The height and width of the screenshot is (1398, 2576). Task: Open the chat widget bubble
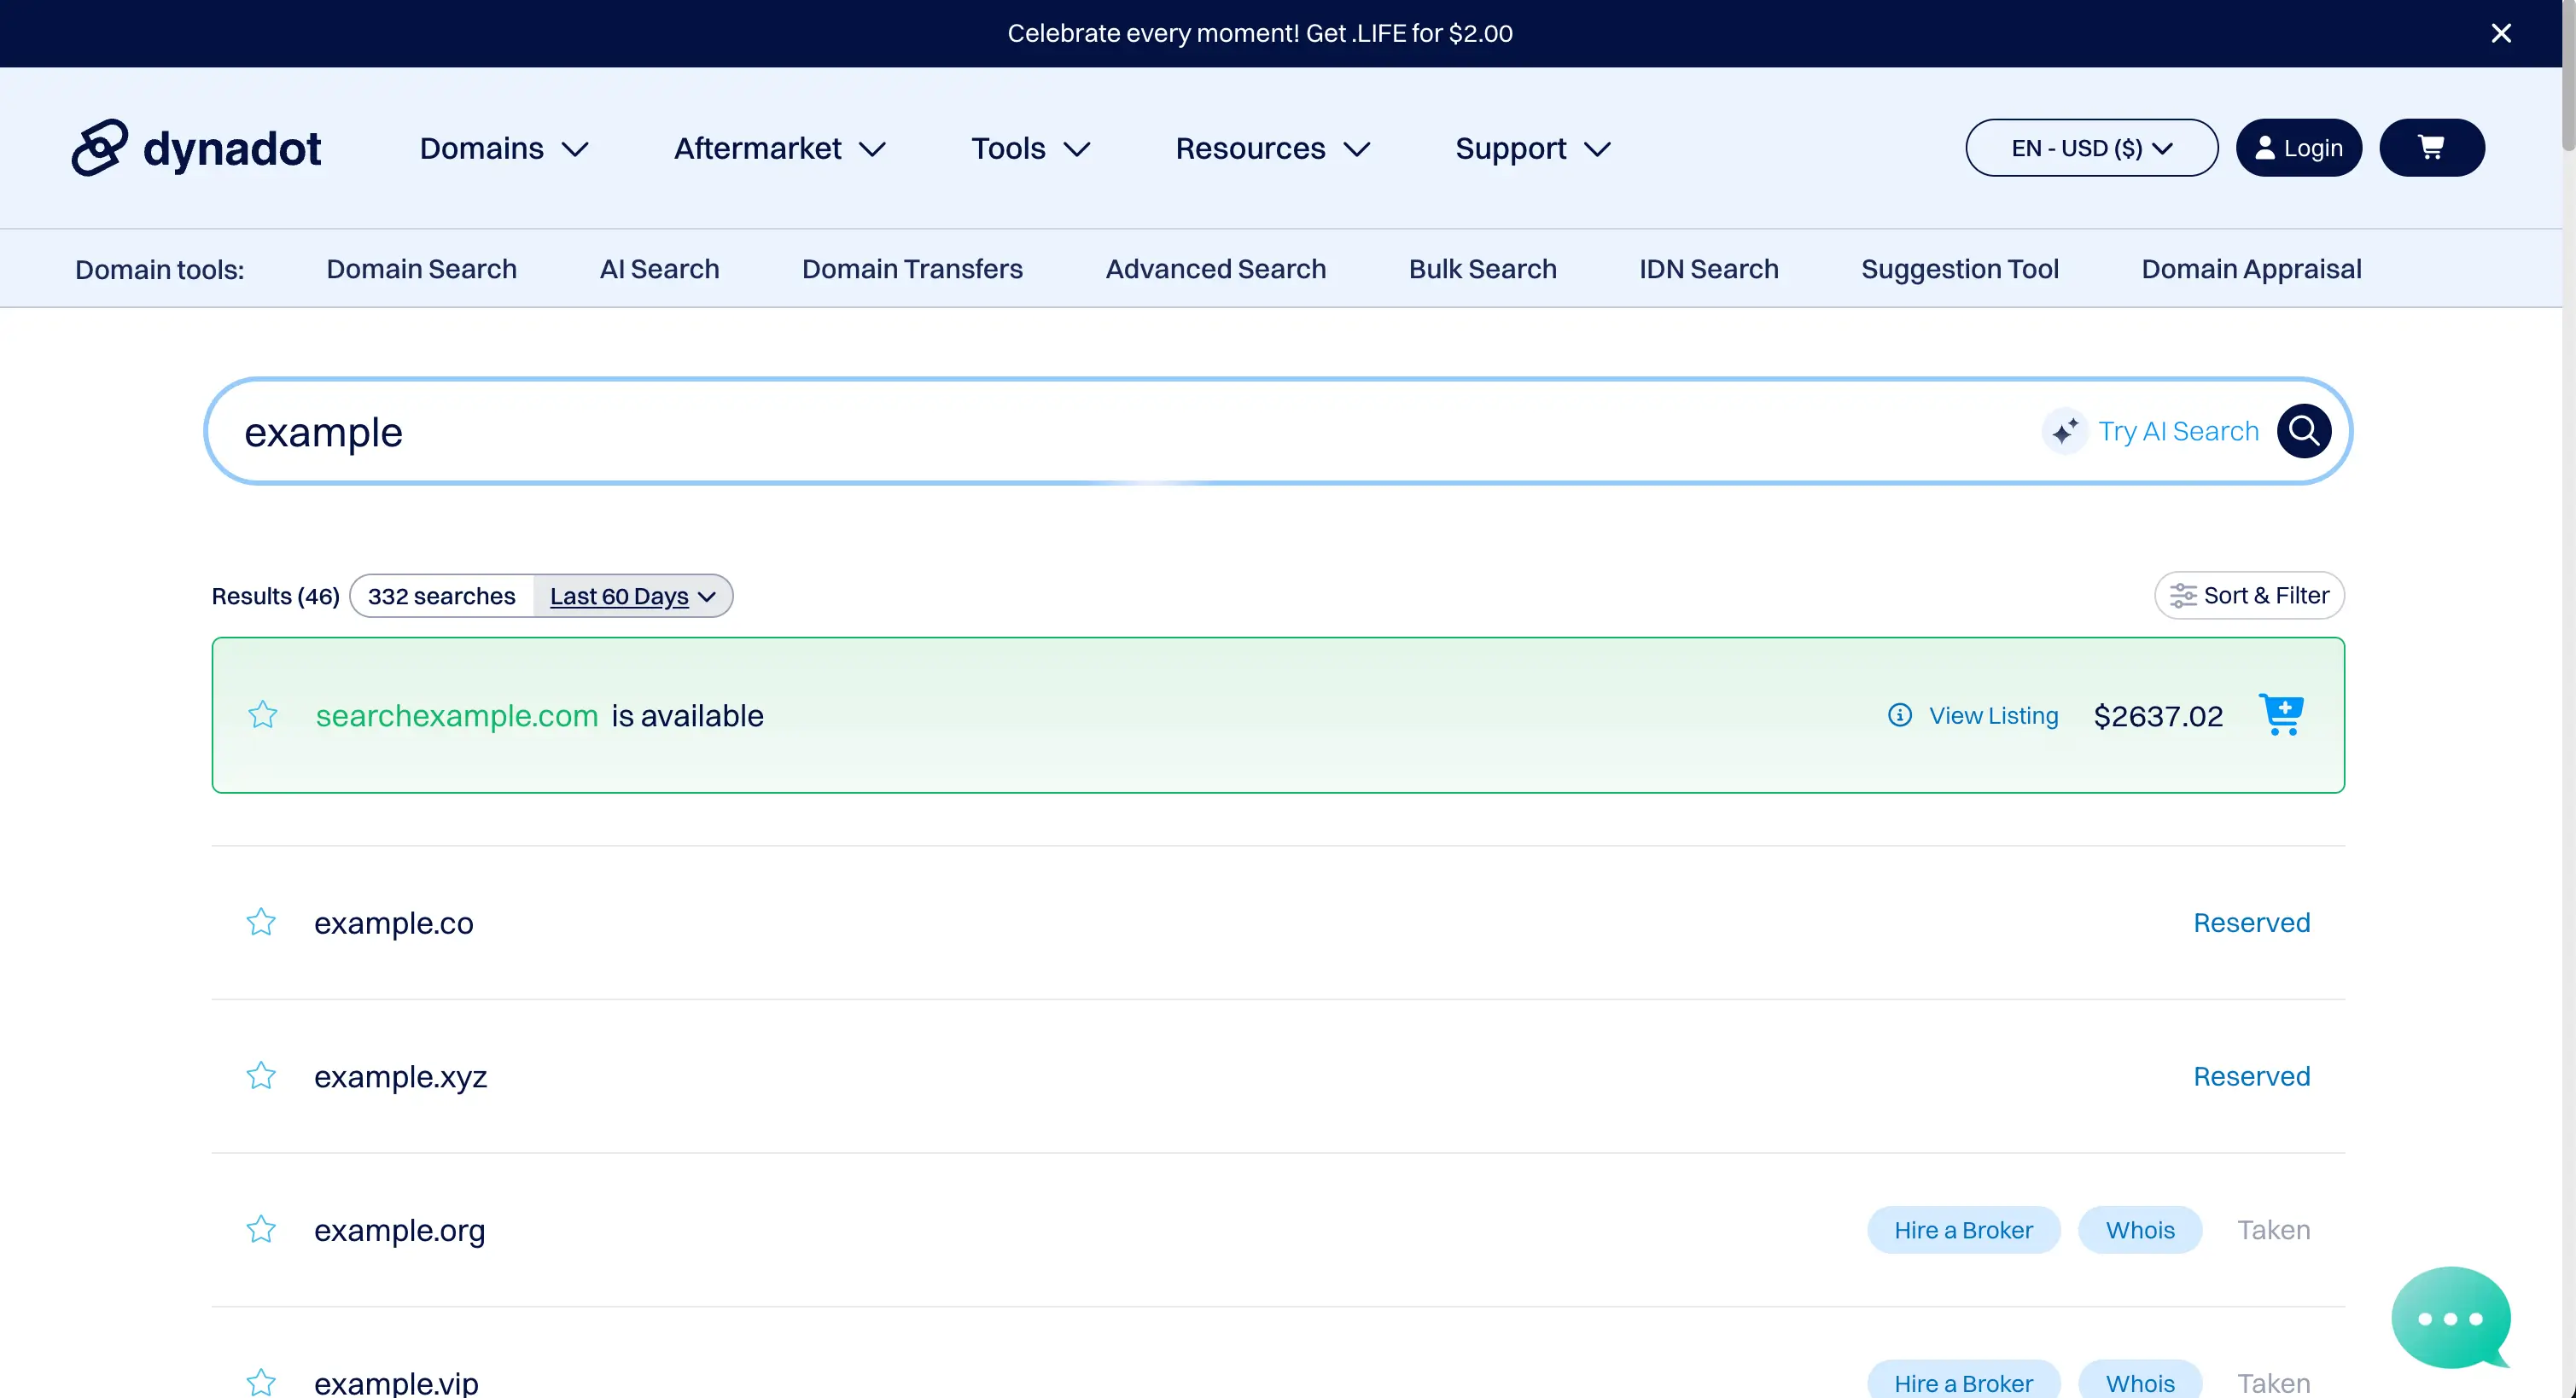click(x=2450, y=1318)
